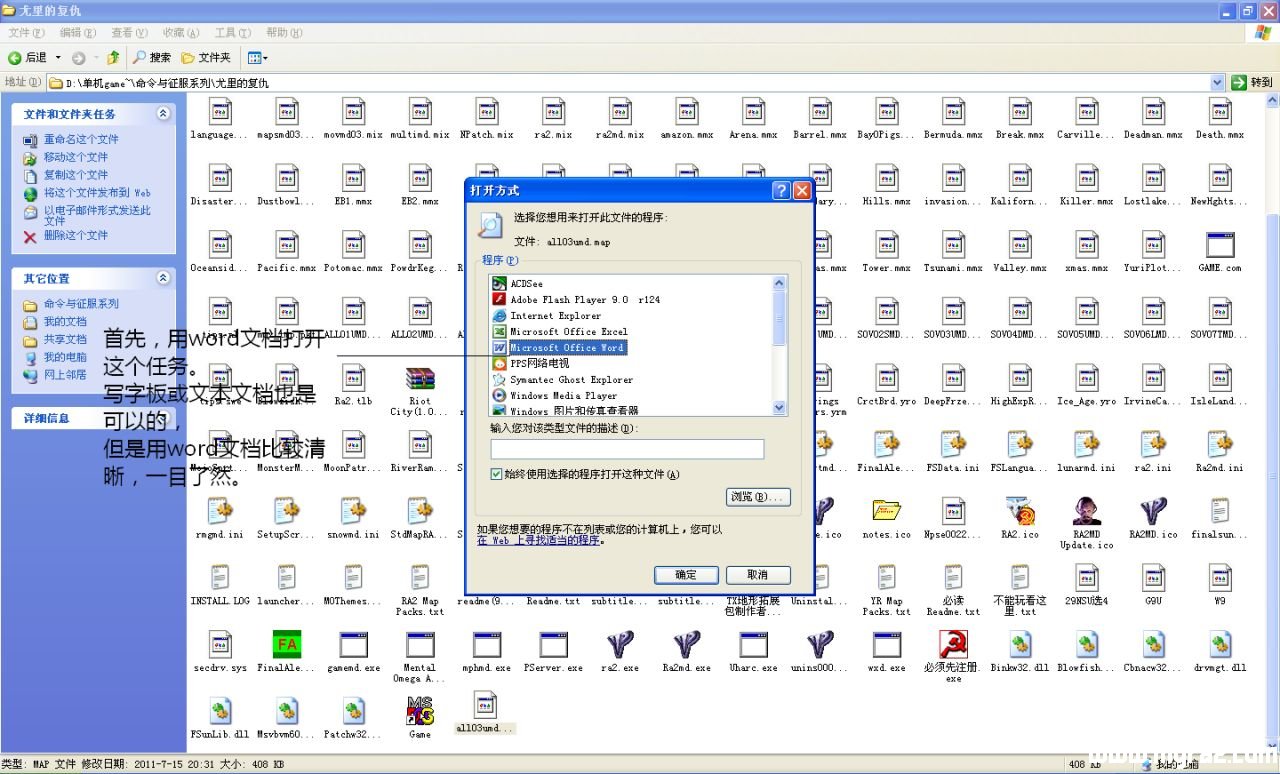Open the 编辑 menu

[x=77, y=33]
